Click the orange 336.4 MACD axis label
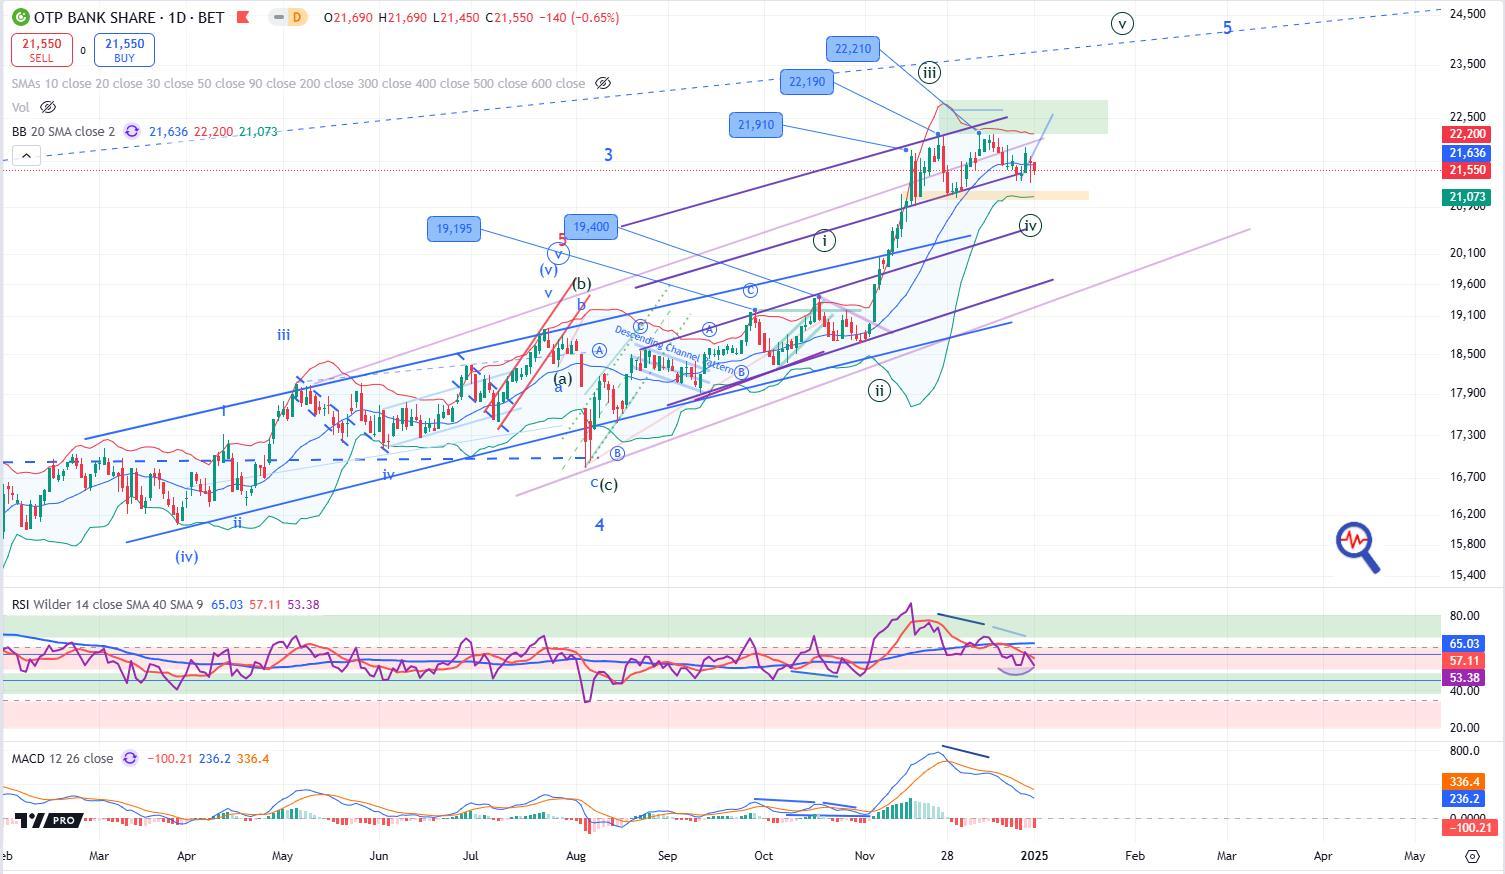This screenshot has height=874, width=1505. point(1464,782)
